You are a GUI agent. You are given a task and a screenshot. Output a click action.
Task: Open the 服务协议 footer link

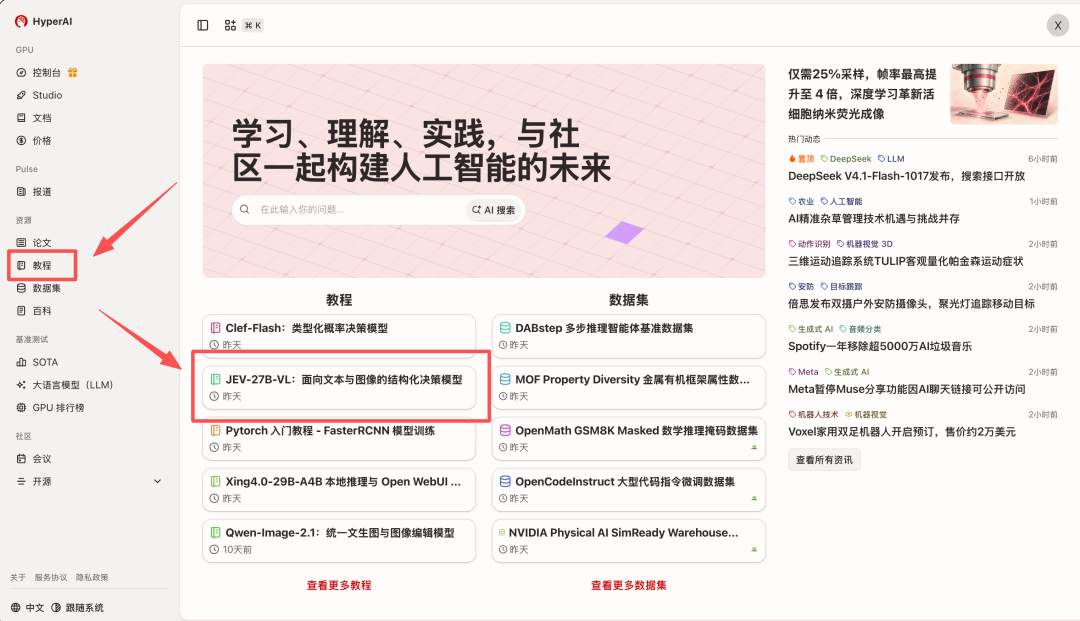point(51,578)
